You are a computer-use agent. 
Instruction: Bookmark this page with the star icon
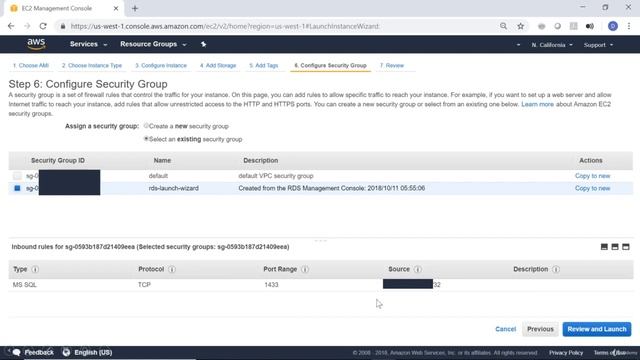pos(520,26)
